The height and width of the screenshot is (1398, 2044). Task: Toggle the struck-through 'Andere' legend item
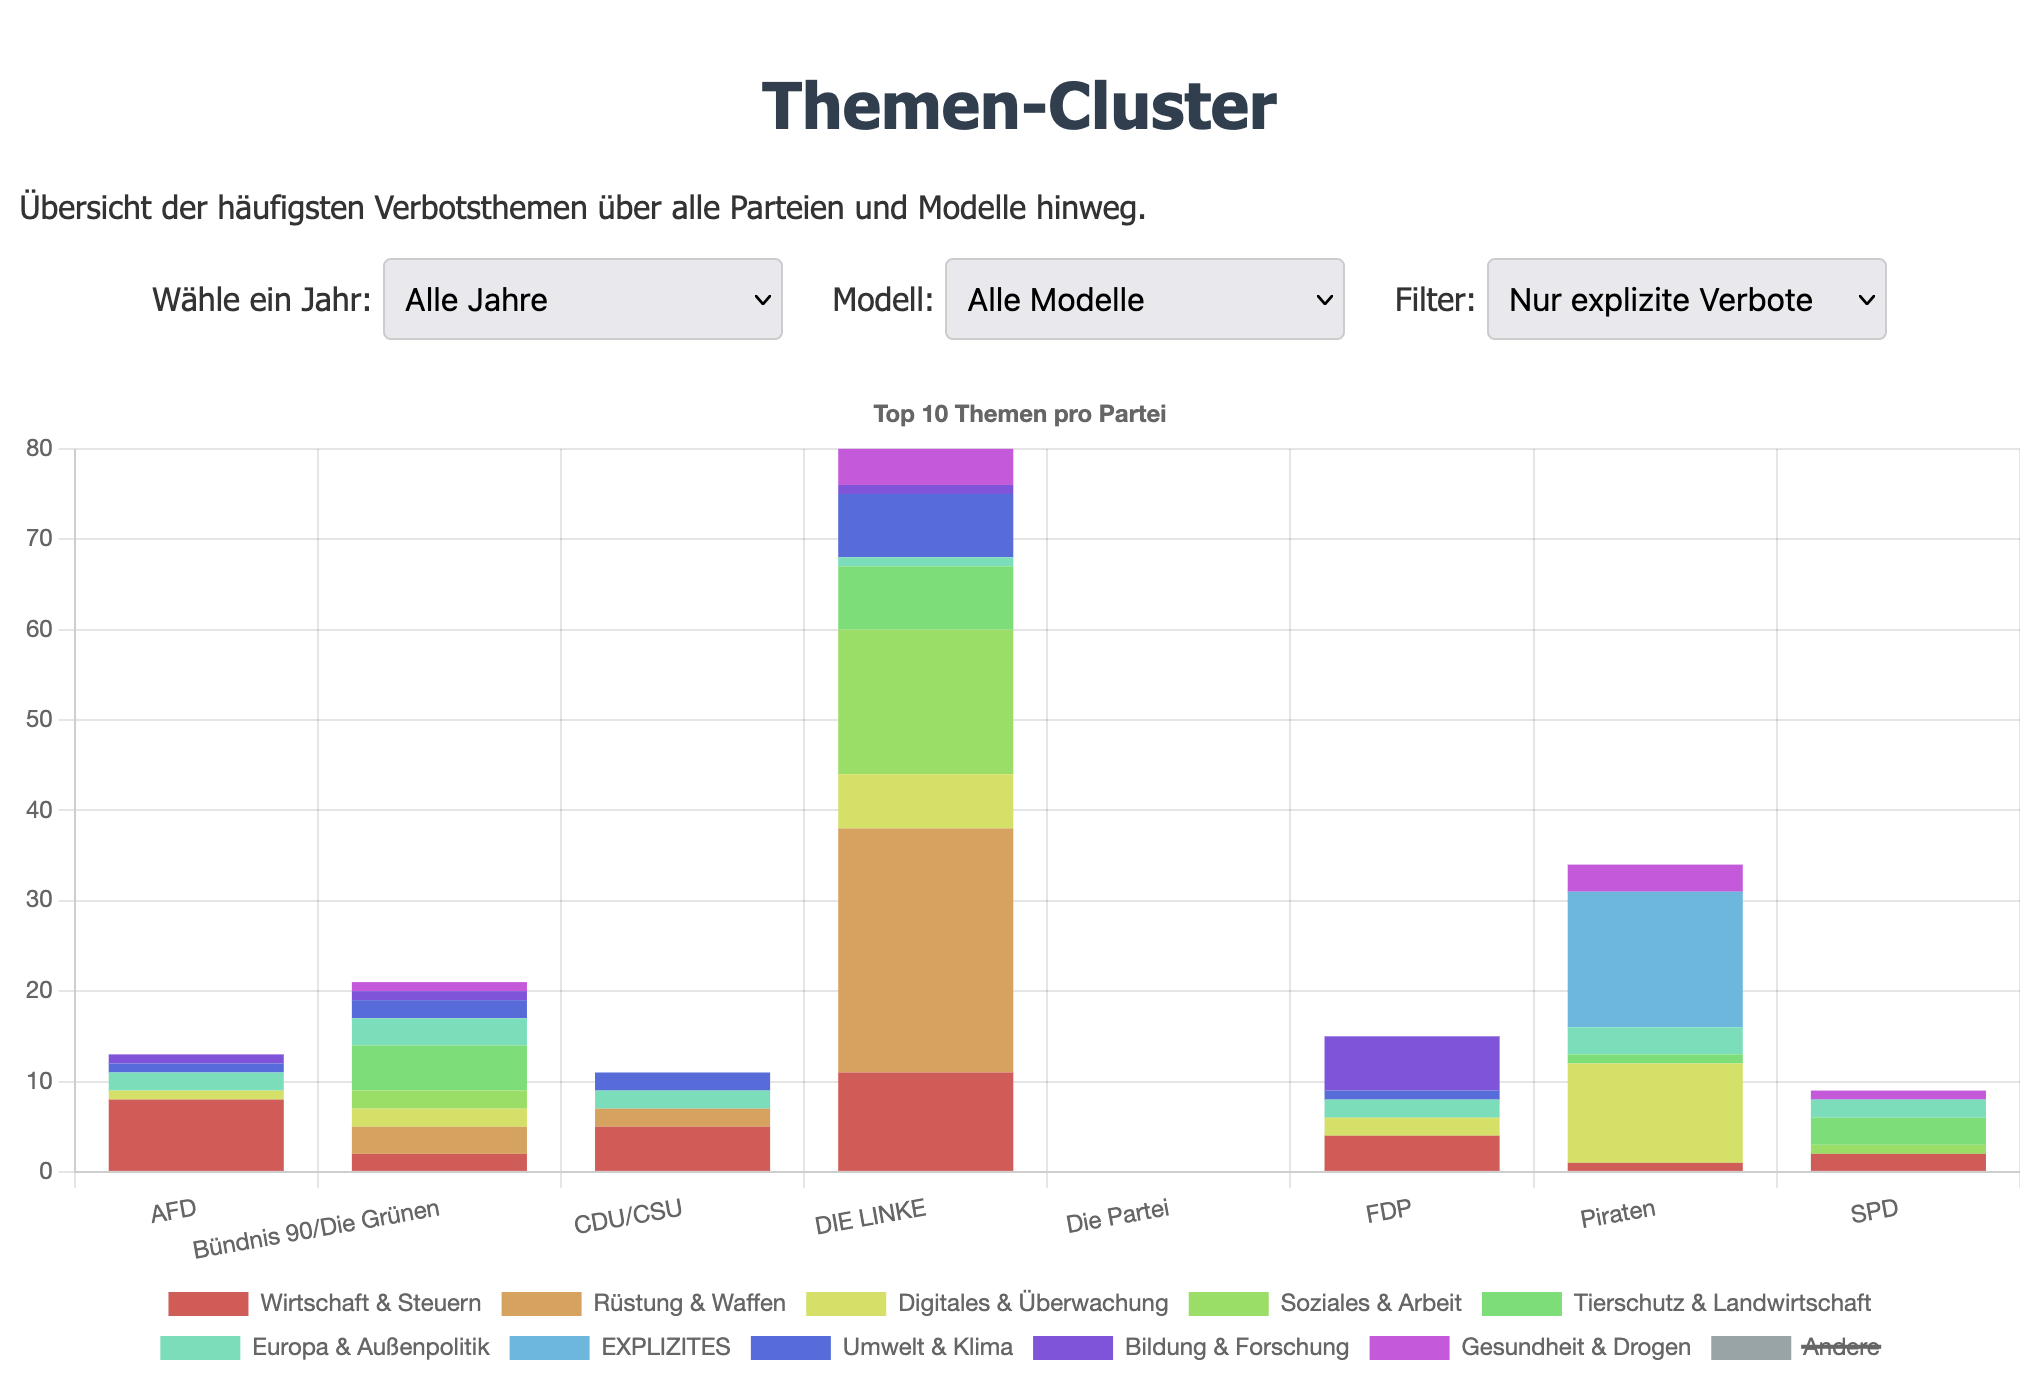click(1840, 1347)
